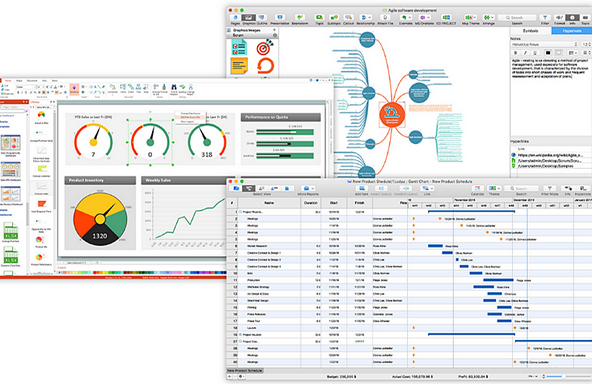The width and height of the screenshot is (592, 384).
Task: Click Product Inventory gauge showing 1320
Action: coord(100,219)
